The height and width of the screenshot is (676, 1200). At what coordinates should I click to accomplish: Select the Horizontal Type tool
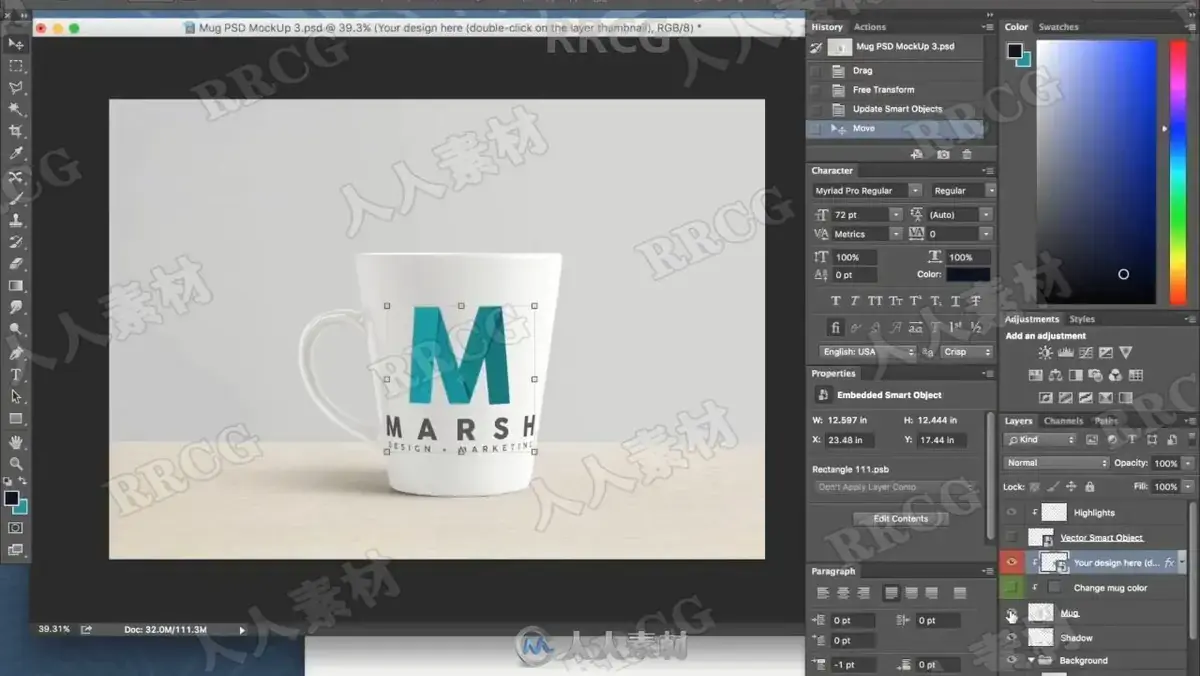click(x=16, y=375)
